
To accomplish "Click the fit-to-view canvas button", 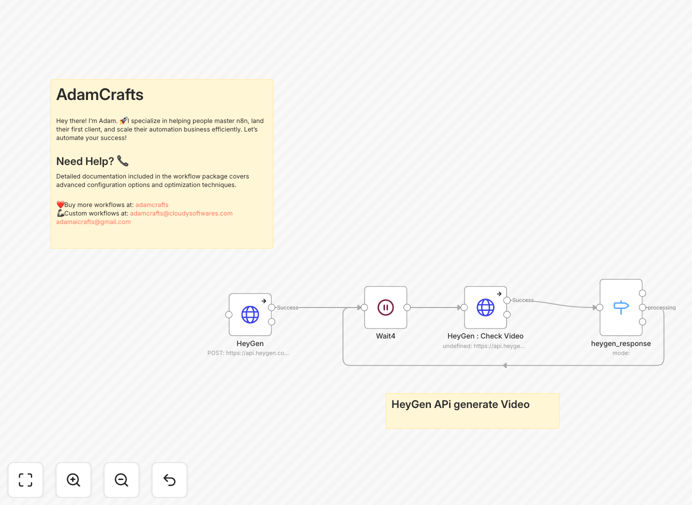I will pyautogui.click(x=26, y=480).
